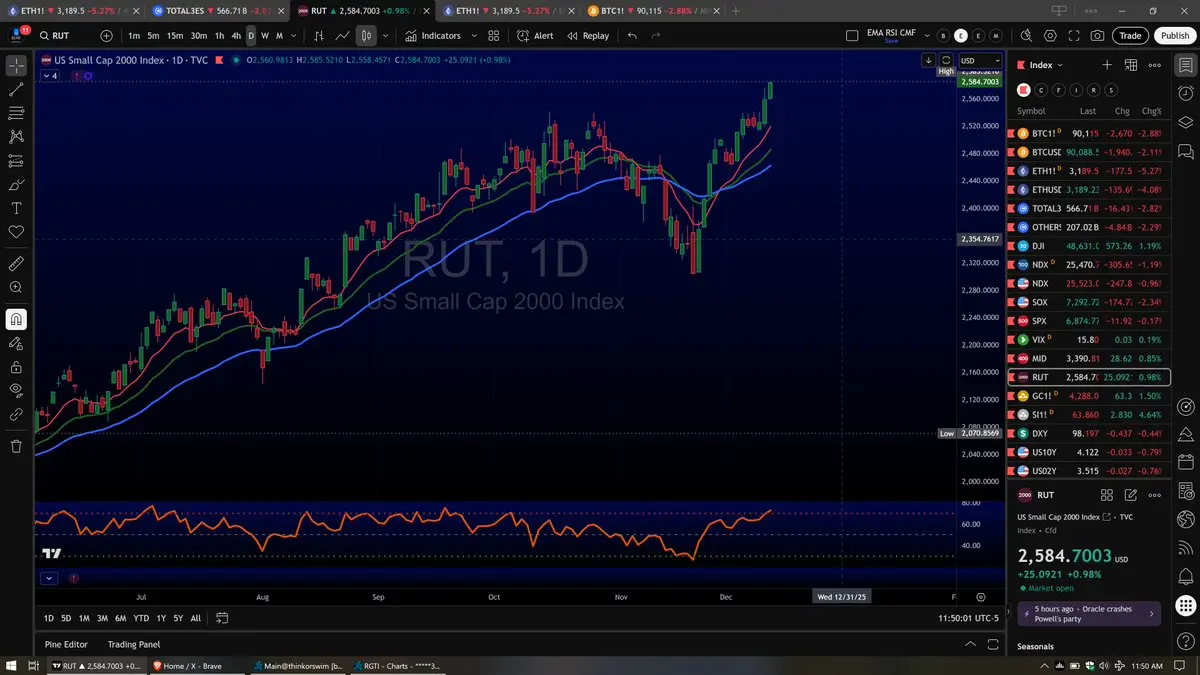Toggle the chart layout select square
The width and height of the screenshot is (1200, 675).
[852, 35]
